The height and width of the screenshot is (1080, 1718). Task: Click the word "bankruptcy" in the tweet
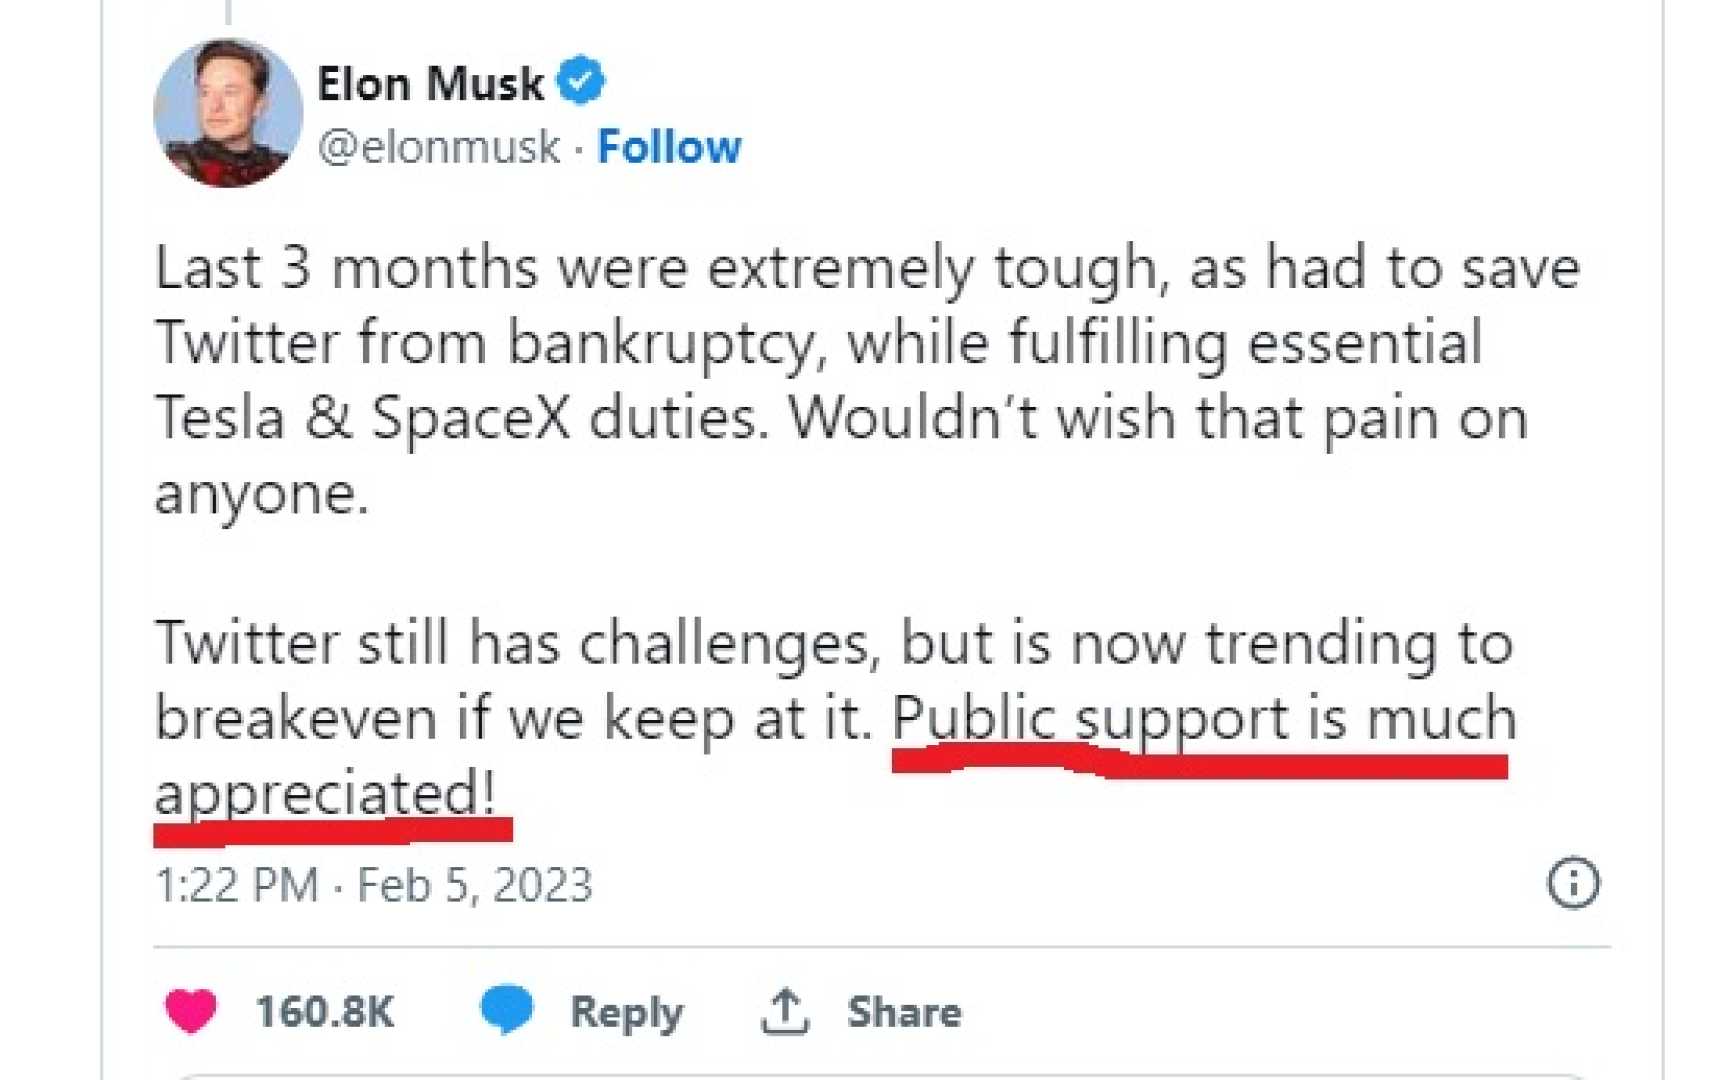click(667, 343)
